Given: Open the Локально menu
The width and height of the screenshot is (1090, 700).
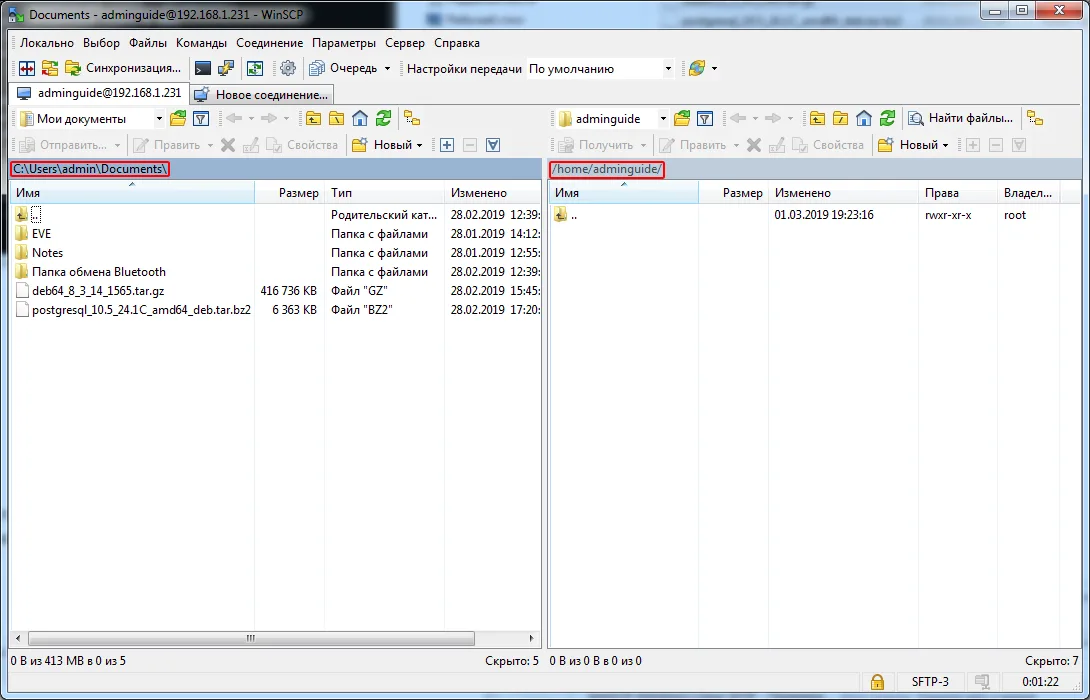Looking at the screenshot, I should (47, 43).
